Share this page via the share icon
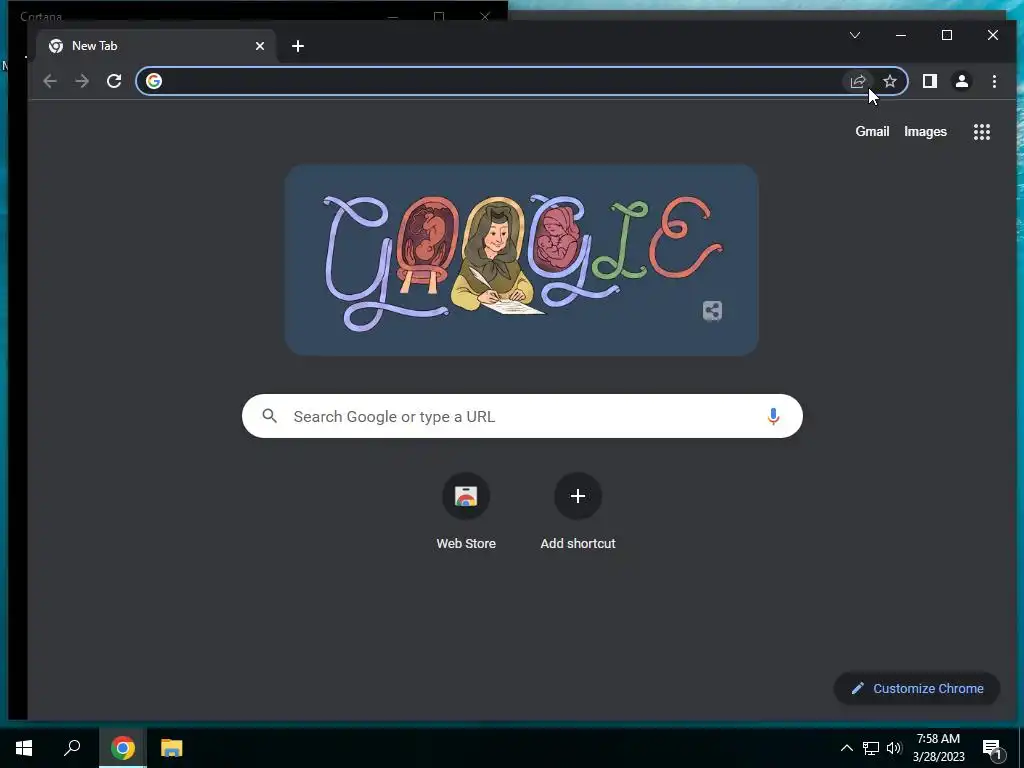The width and height of the screenshot is (1024, 768). (x=857, y=81)
